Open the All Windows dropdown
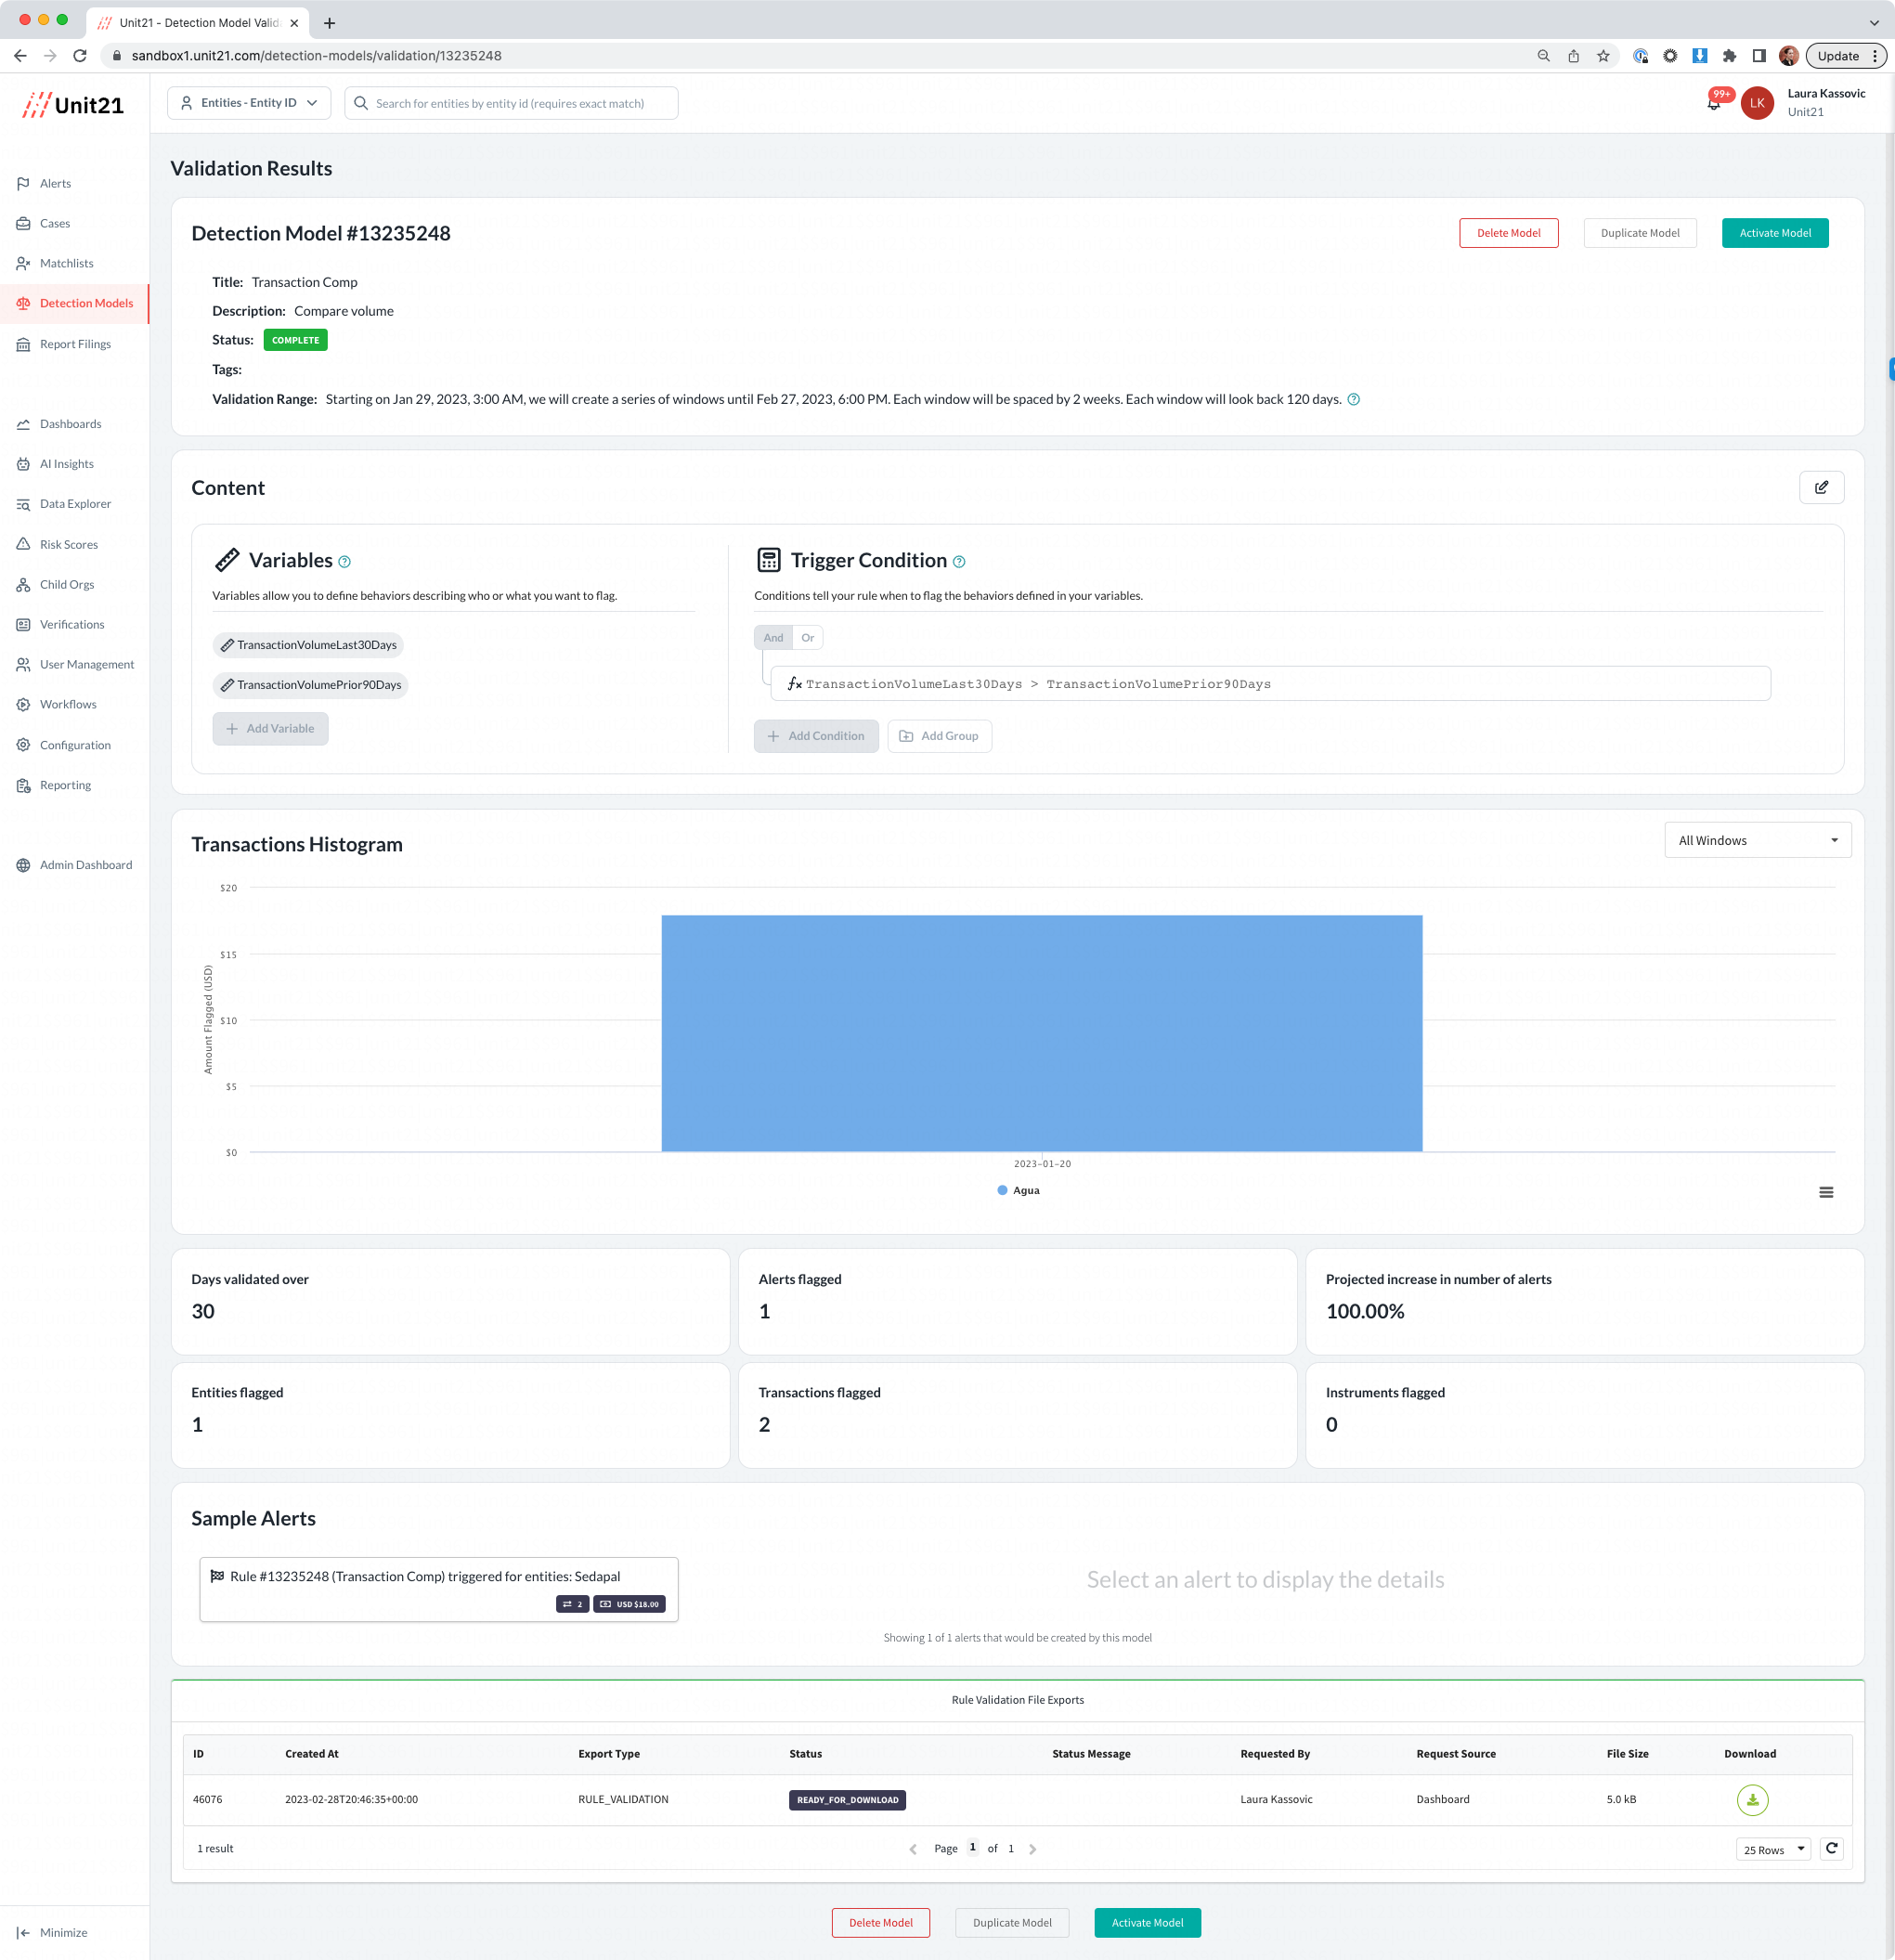 click(x=1757, y=840)
